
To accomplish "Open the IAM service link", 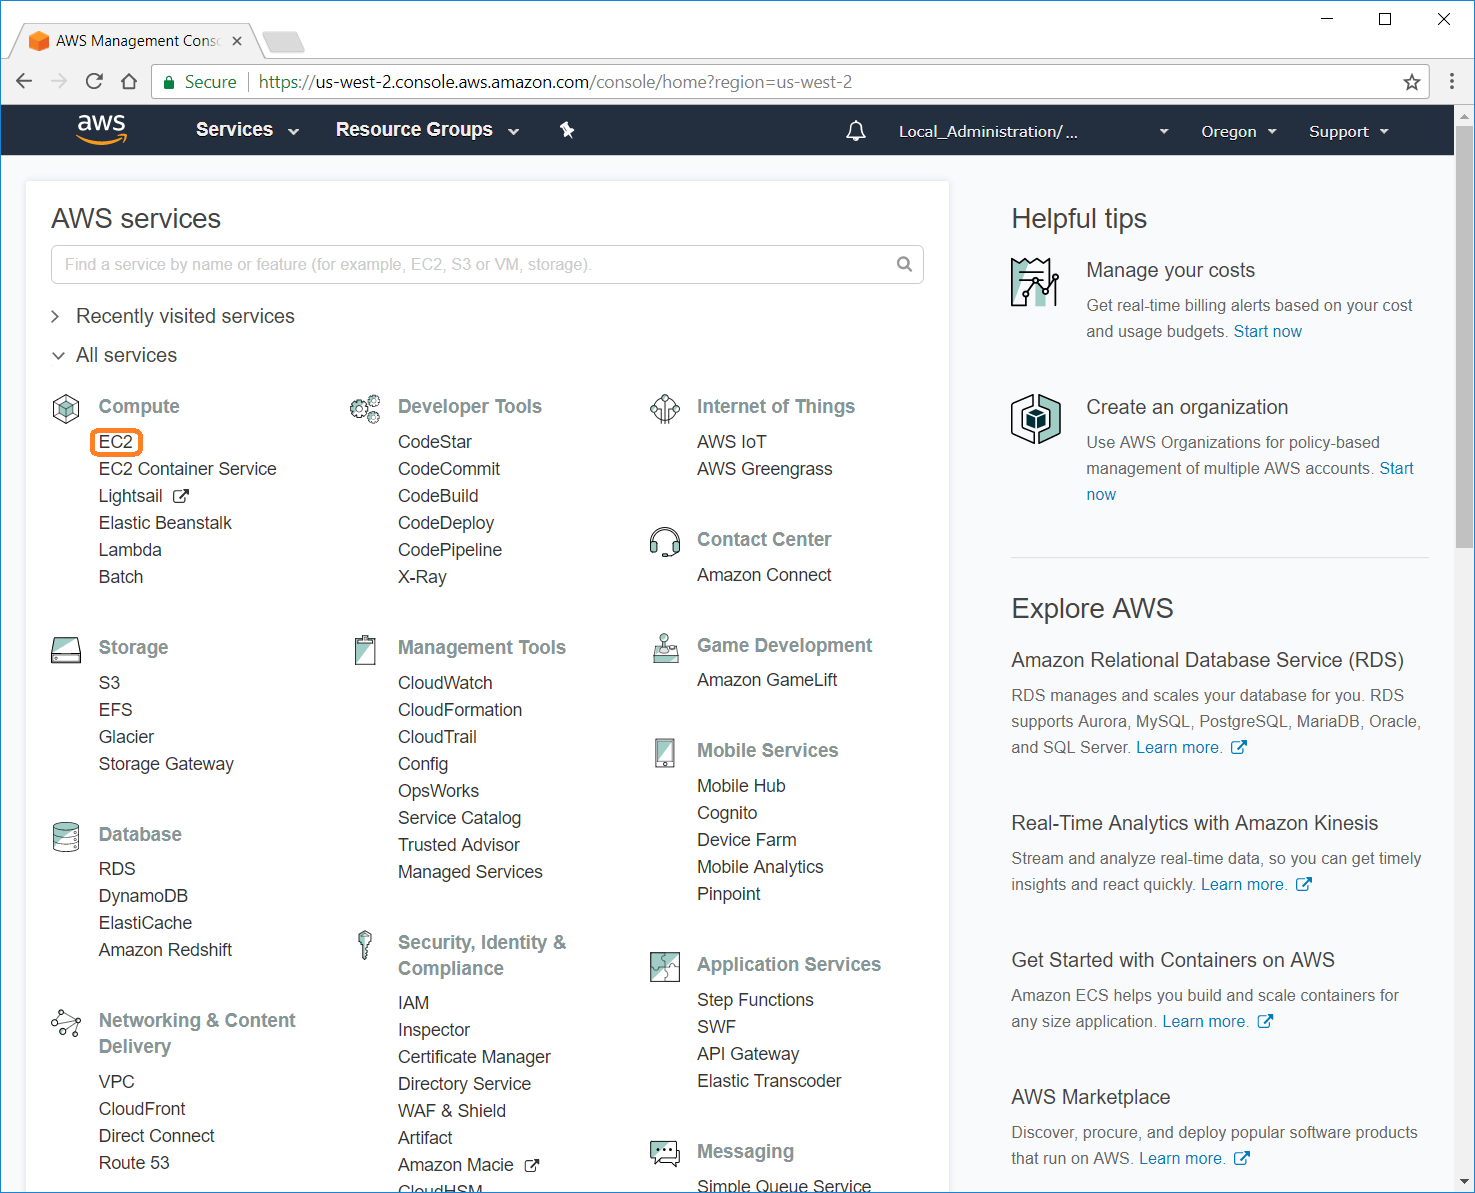I will 413,1003.
